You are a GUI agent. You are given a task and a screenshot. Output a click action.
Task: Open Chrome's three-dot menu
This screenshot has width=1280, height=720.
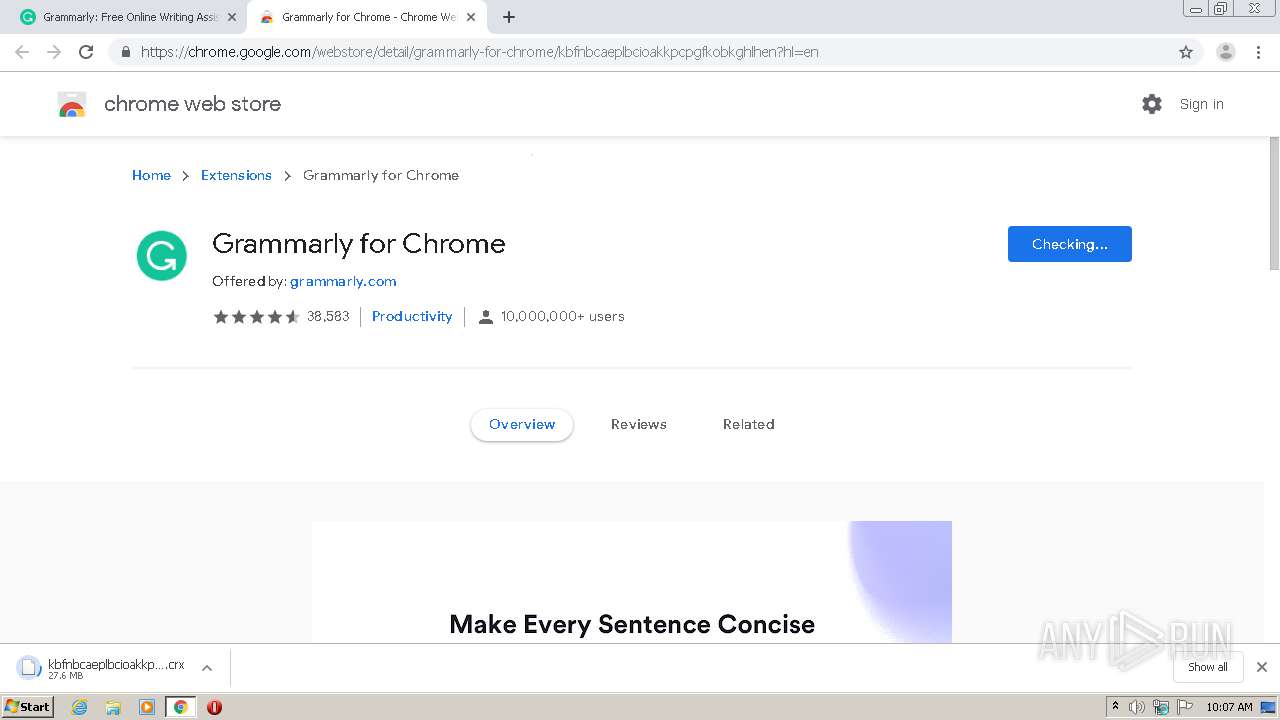click(1258, 52)
